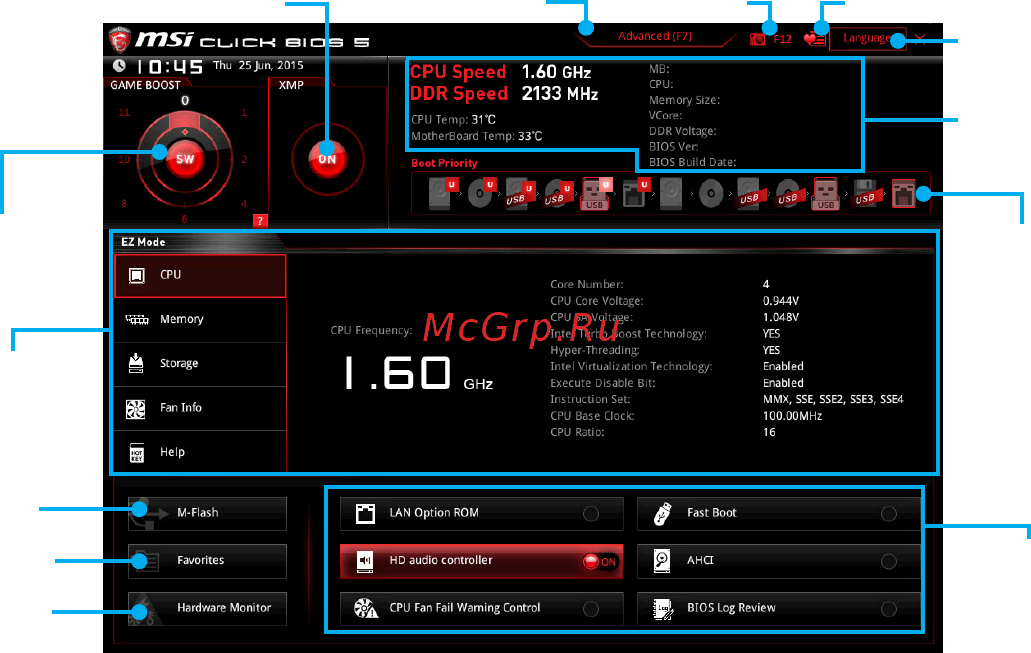The image size is (1031, 653).
Task: Open the Memory tab
Action: [x=200, y=320]
